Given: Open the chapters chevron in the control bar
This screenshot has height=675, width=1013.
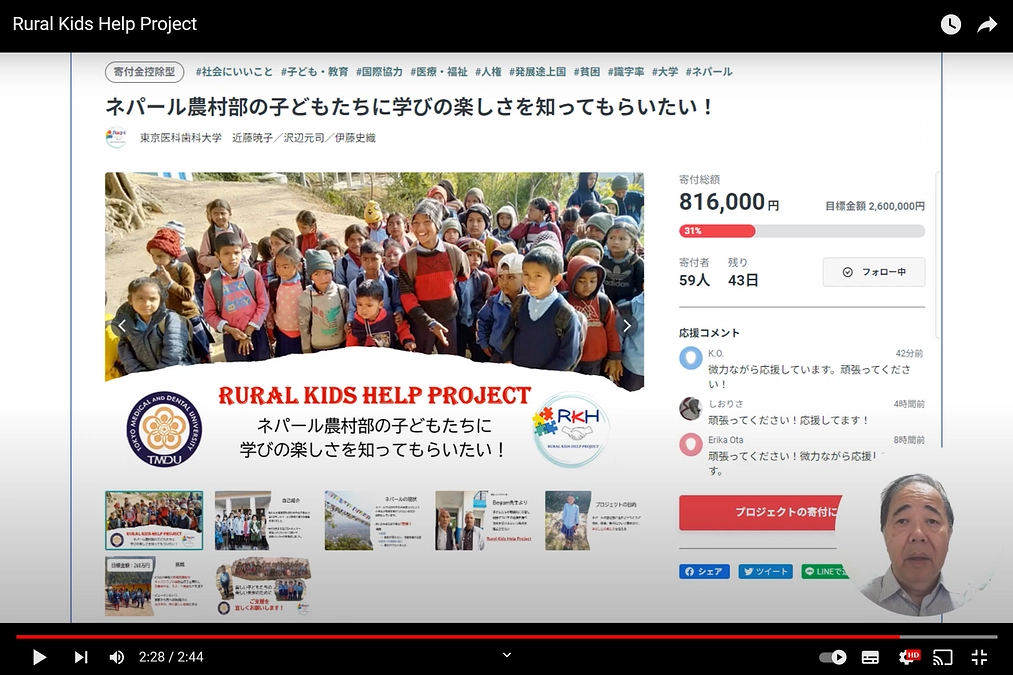Looking at the screenshot, I should pos(506,655).
